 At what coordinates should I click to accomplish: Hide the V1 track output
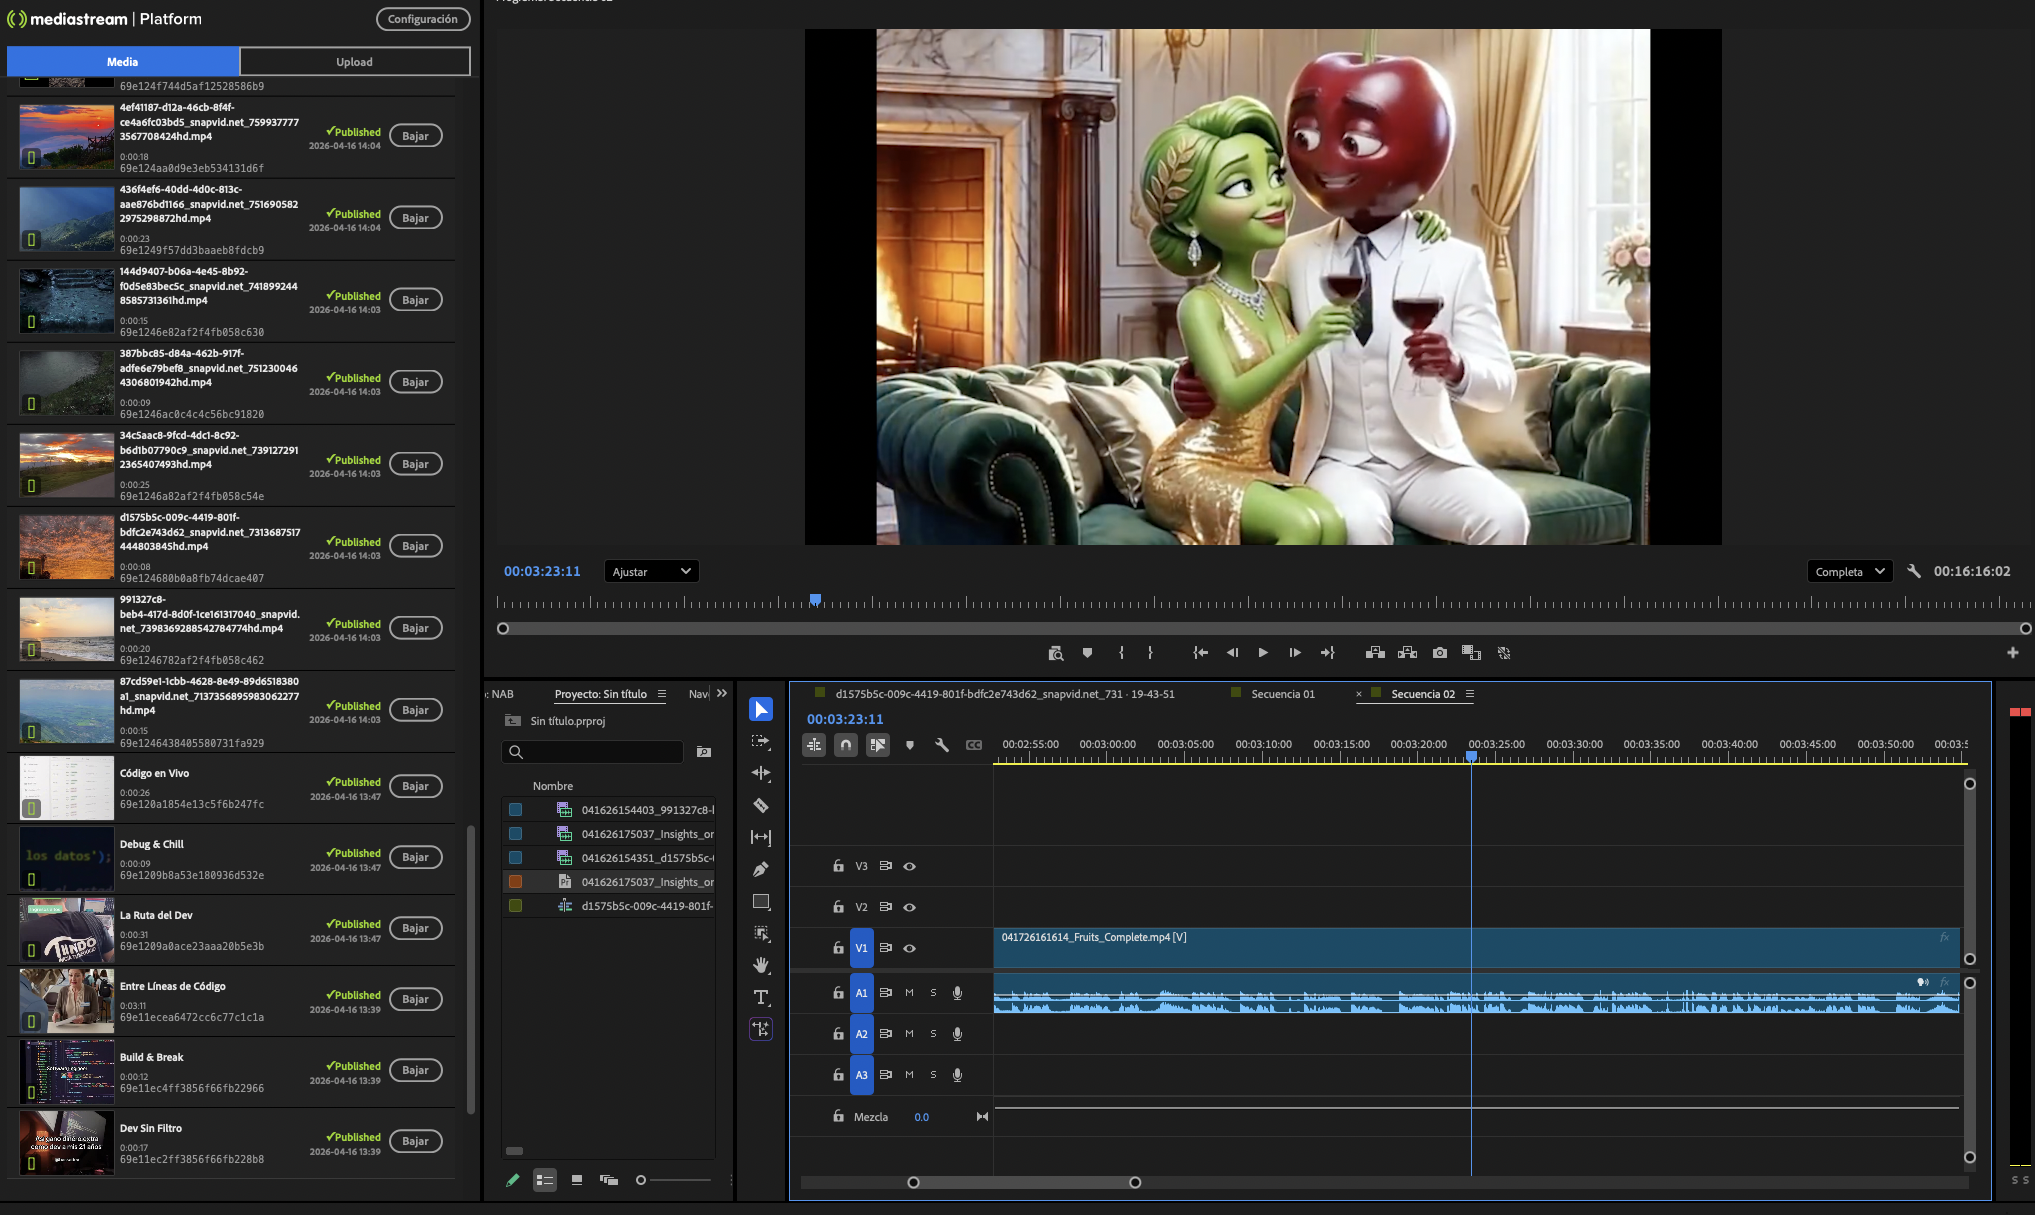(x=909, y=948)
